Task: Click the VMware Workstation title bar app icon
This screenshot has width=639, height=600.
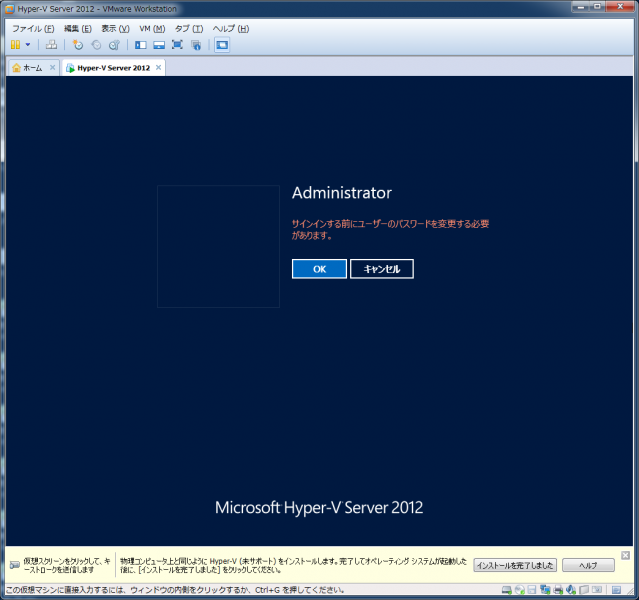Action: click(10, 9)
